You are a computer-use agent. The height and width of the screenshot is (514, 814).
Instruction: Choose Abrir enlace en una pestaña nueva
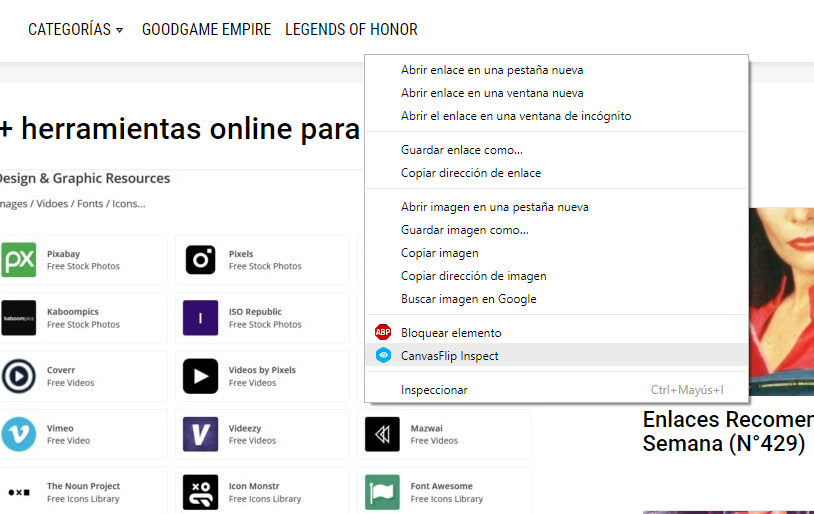(x=557, y=70)
